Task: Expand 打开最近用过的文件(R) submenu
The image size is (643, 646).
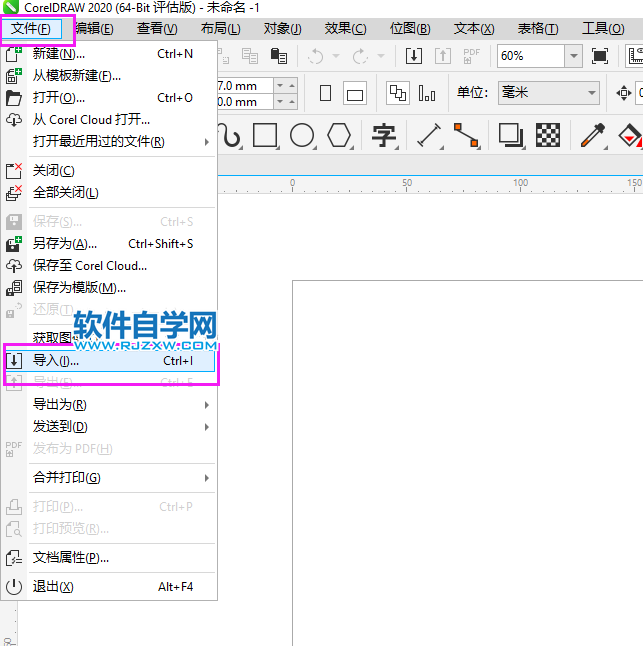Action: tap(110, 142)
